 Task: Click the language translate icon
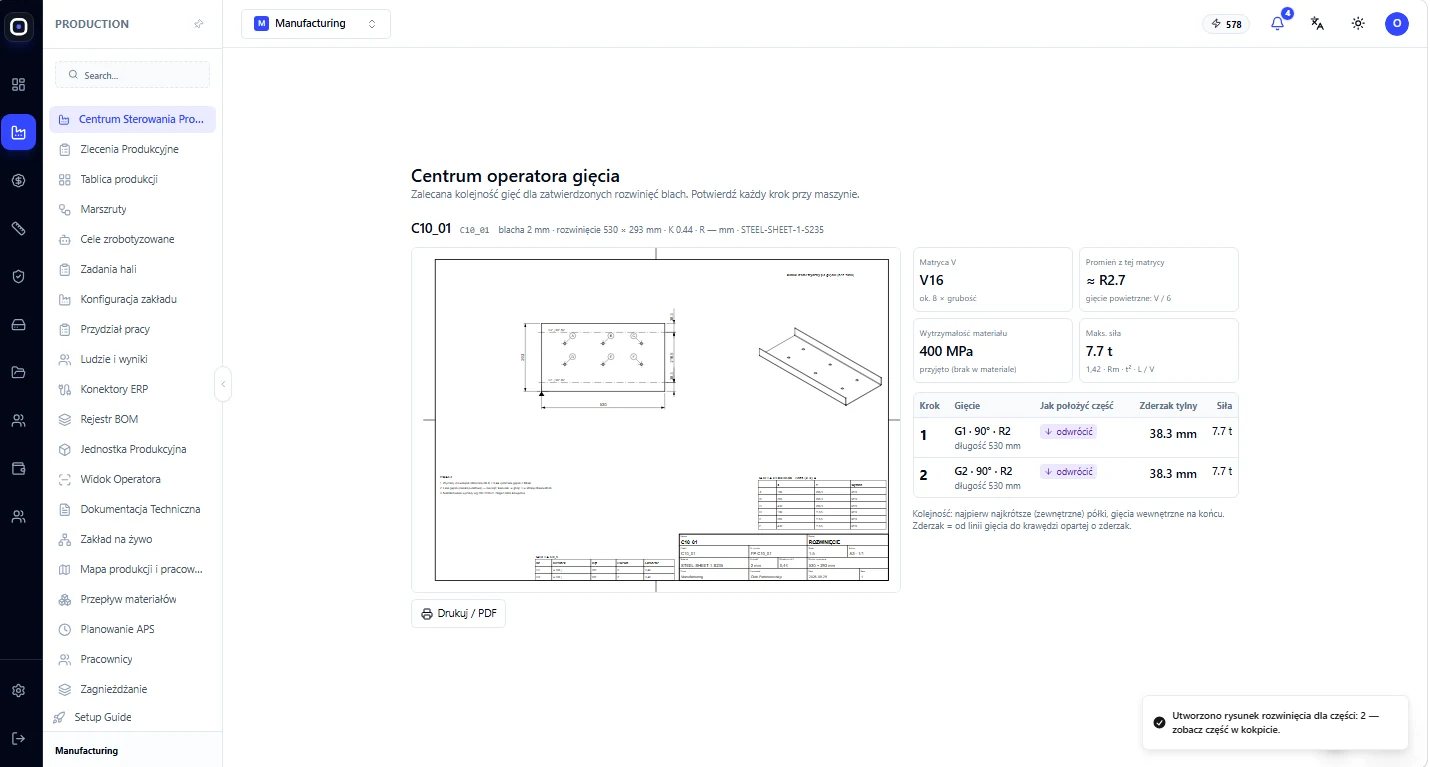(x=1318, y=24)
